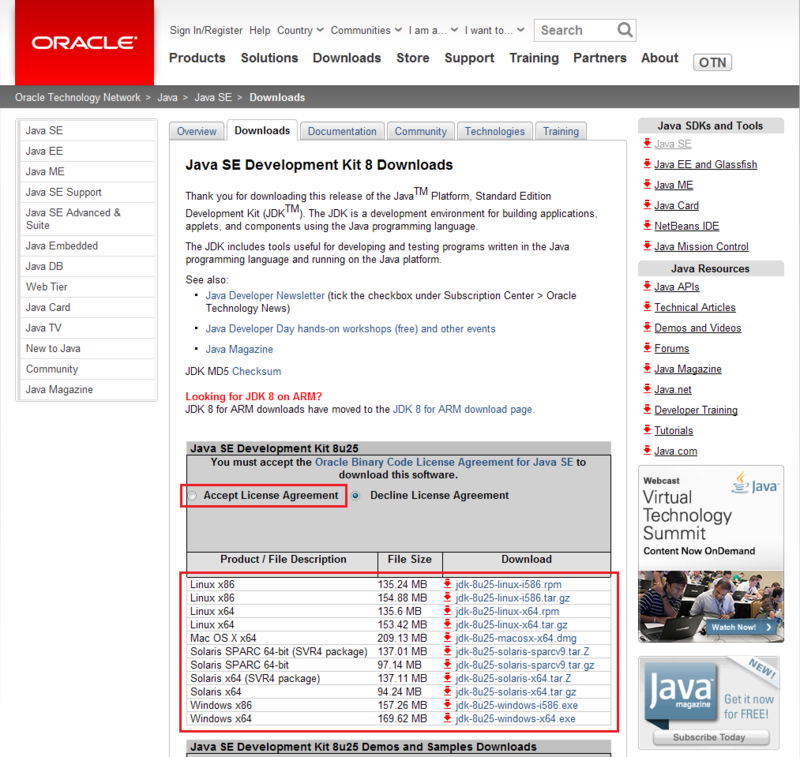
Task: Open Java Magazine link in See also list
Action: click(239, 349)
